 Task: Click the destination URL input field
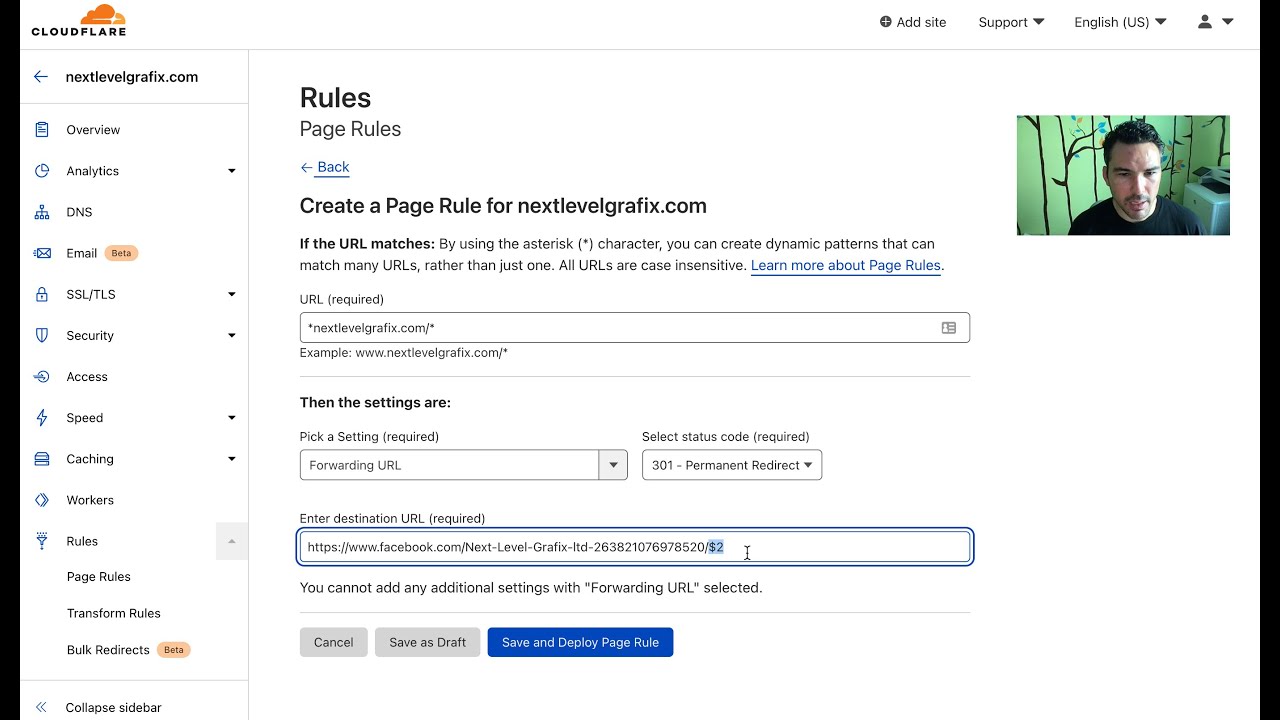635,547
